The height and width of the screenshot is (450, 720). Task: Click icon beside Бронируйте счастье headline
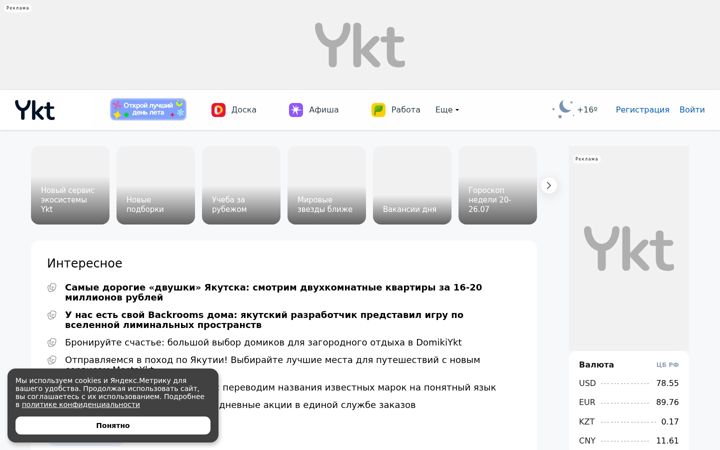52,343
